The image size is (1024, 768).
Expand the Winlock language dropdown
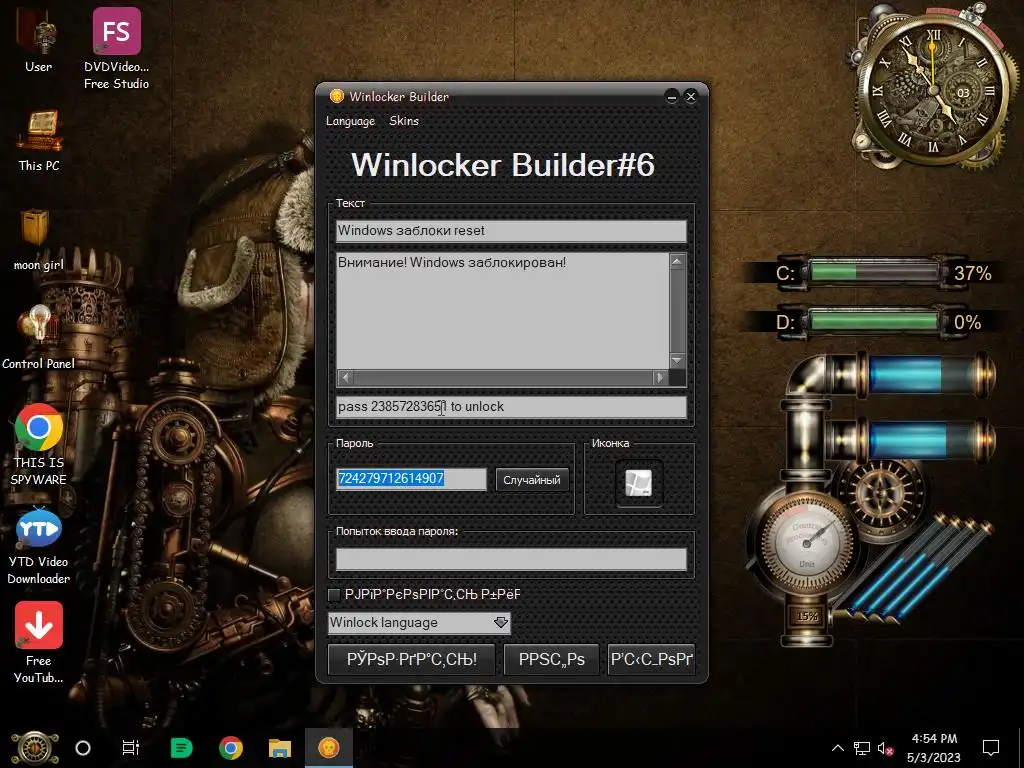coord(500,622)
